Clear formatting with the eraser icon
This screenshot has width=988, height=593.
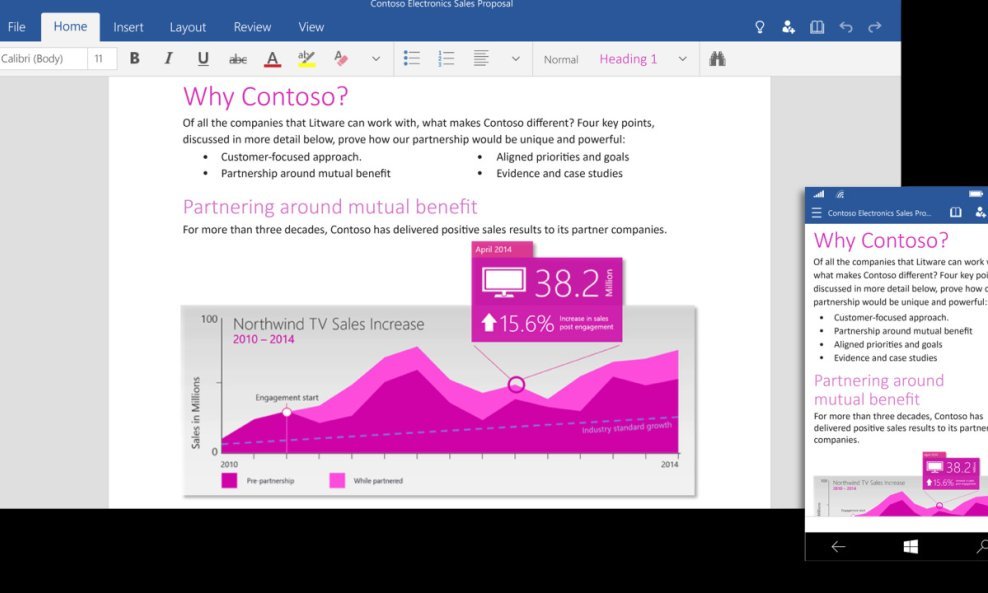tap(341, 59)
